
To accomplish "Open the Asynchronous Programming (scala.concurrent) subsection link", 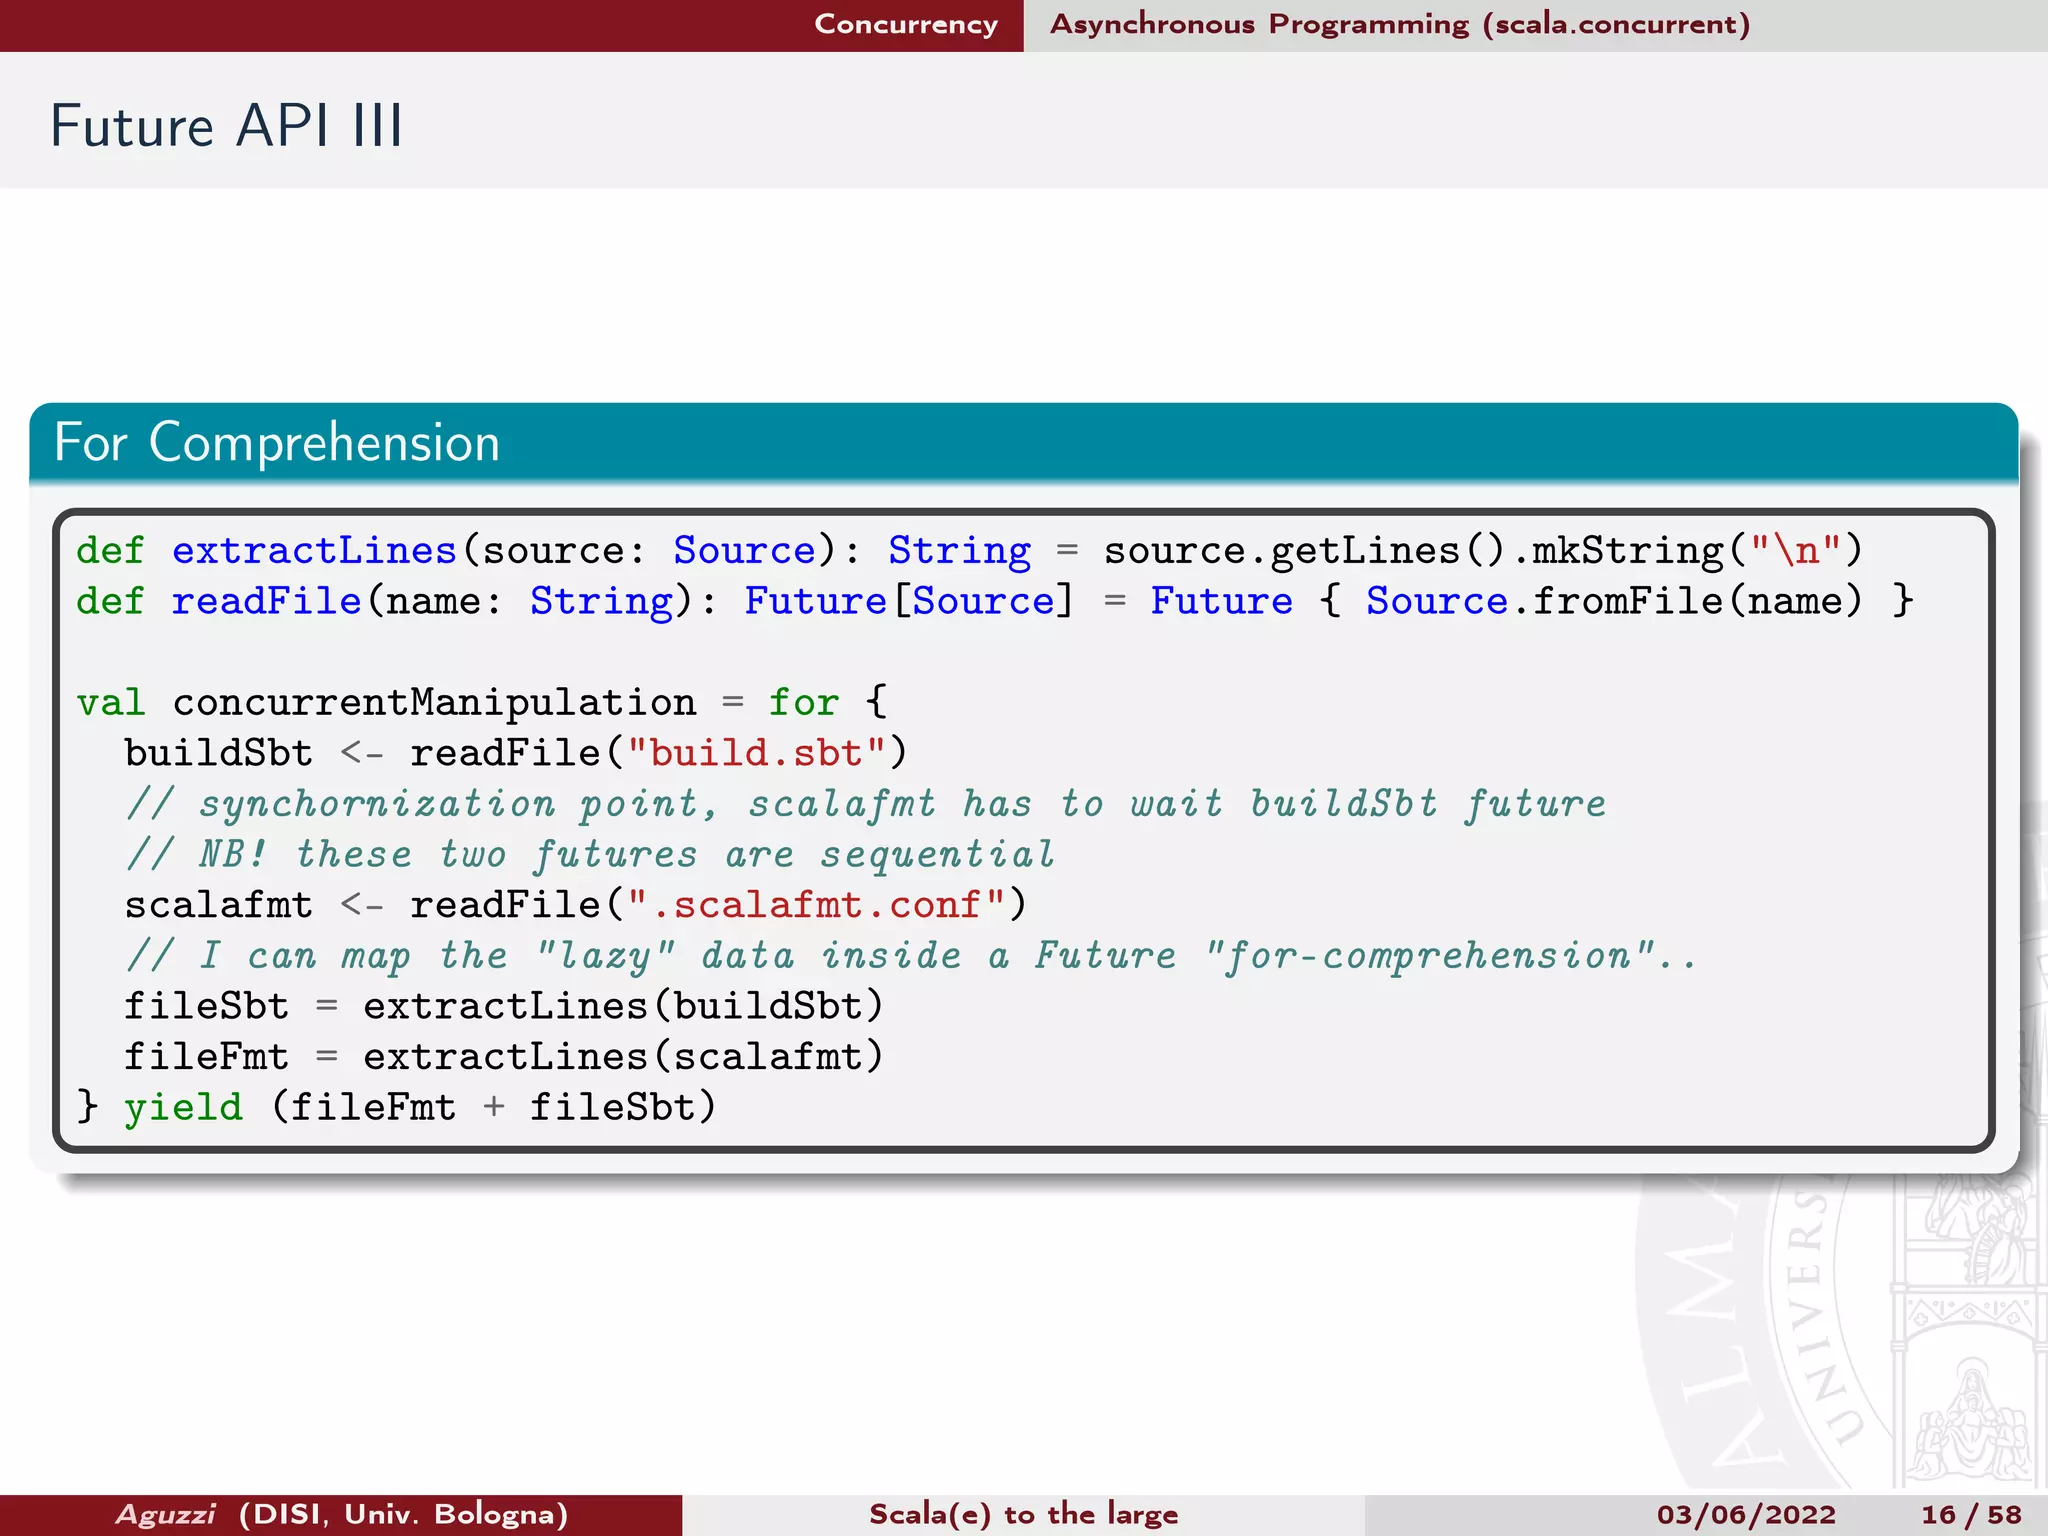I will [1400, 24].
